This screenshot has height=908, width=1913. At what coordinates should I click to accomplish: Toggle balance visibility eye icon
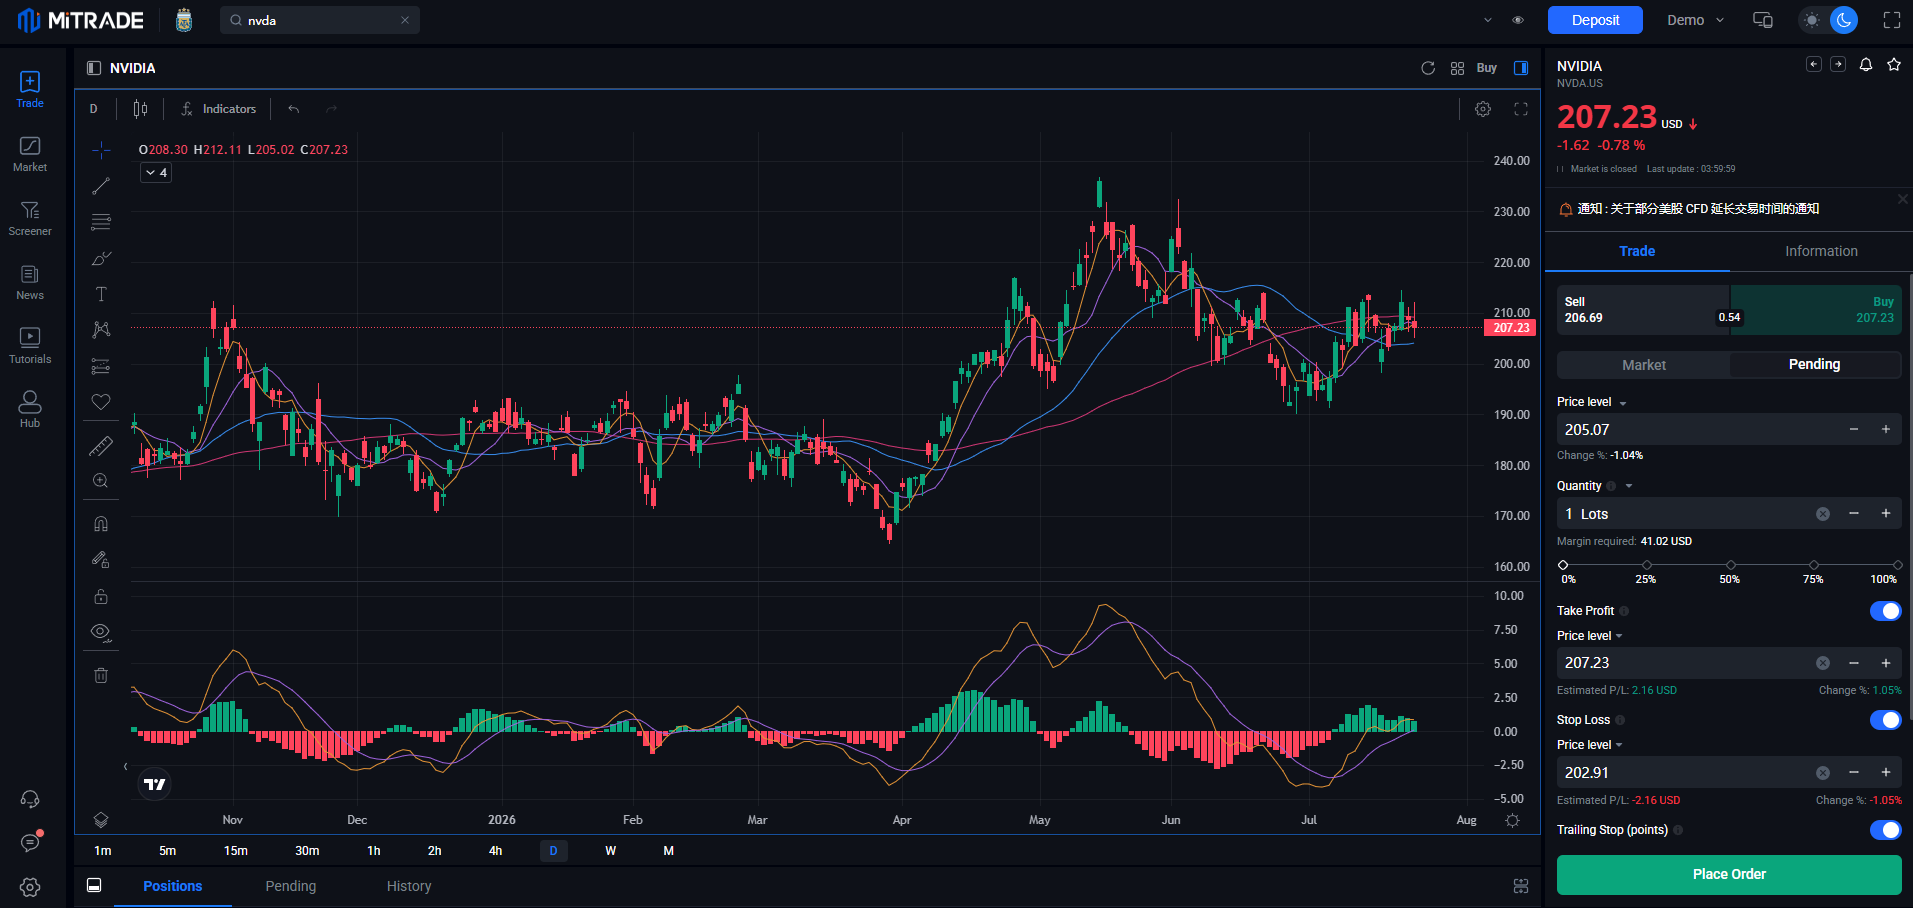[x=1518, y=20]
